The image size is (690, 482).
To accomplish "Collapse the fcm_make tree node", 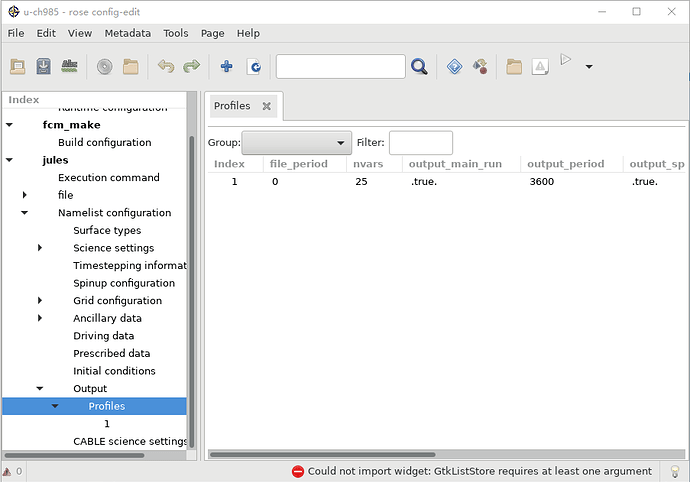I will [9, 125].
